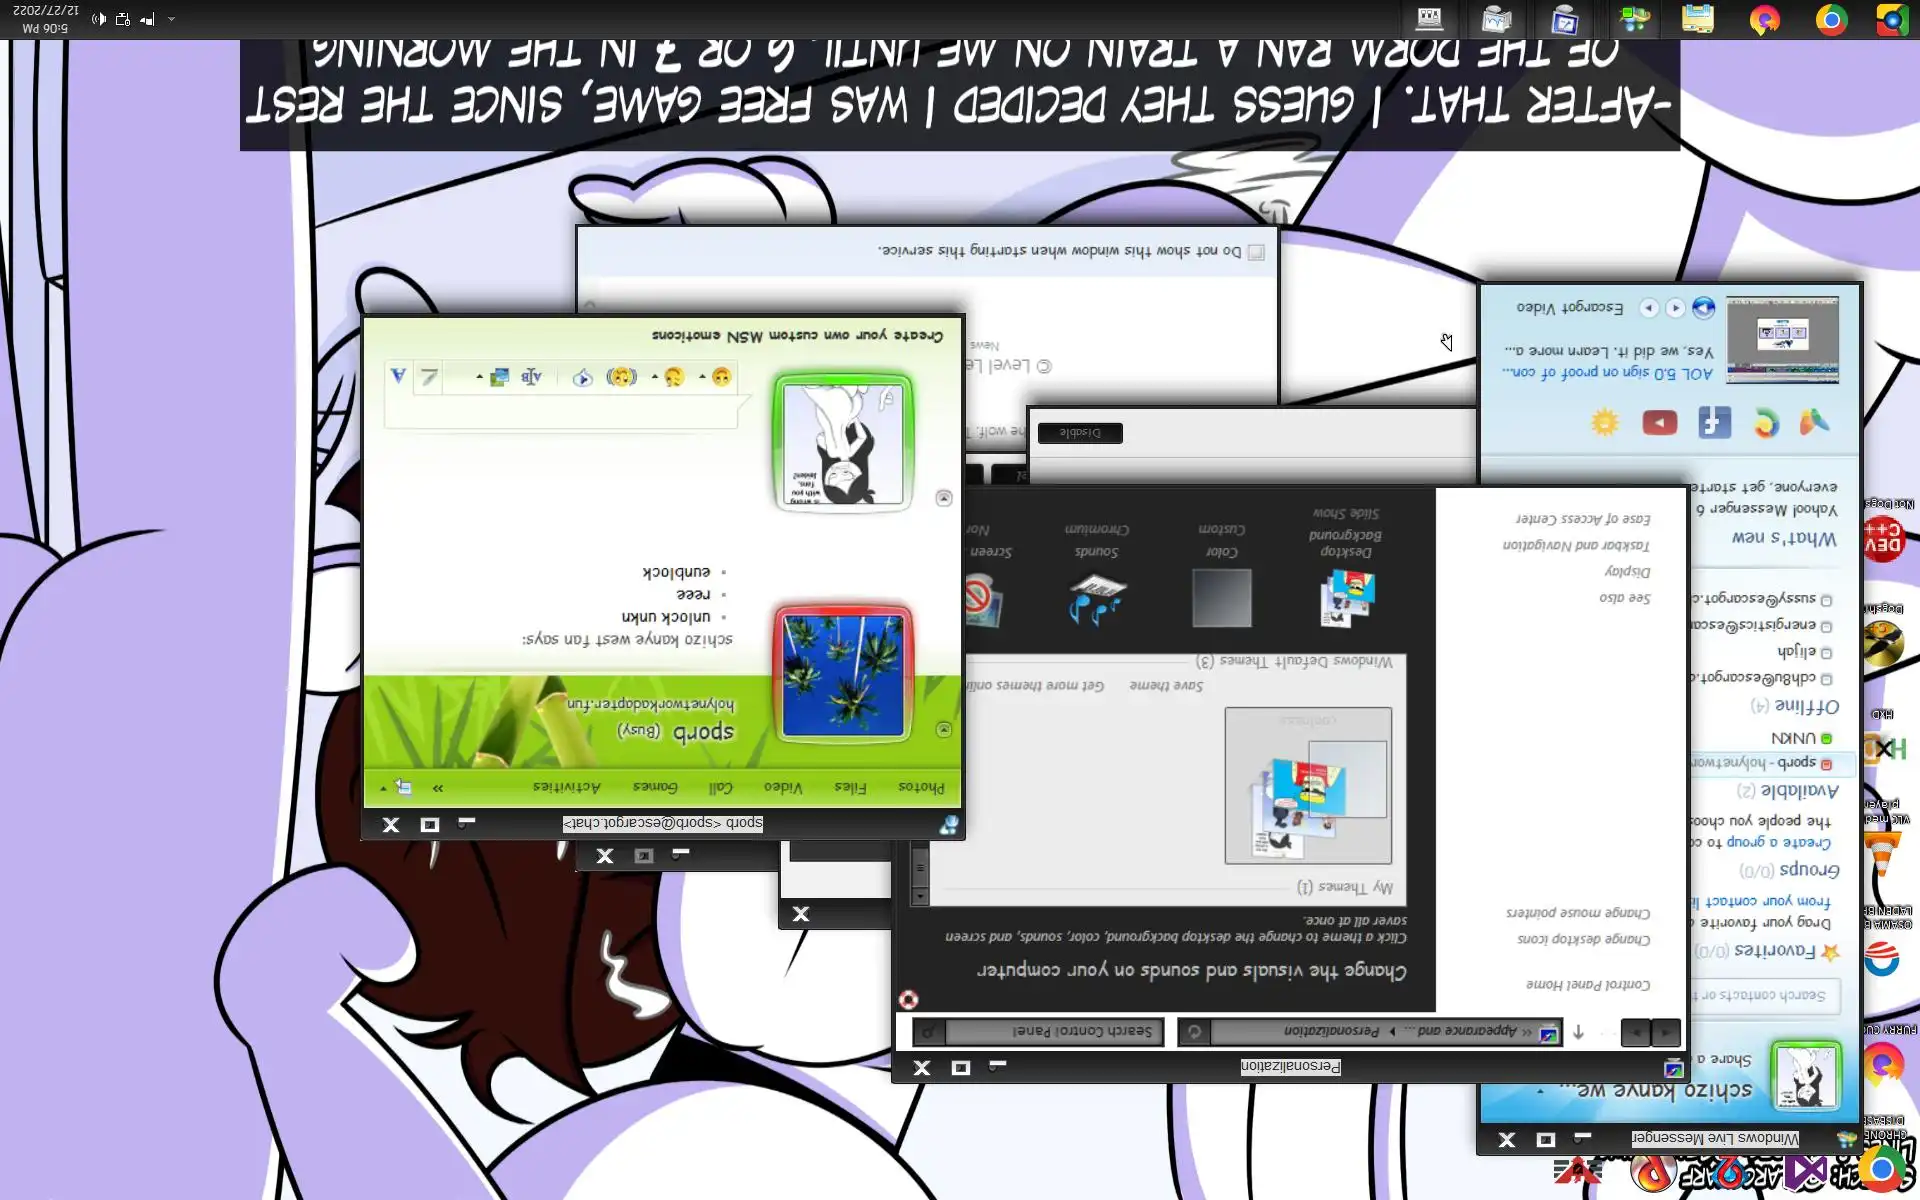Image resolution: width=1920 pixels, height=1200 pixels.
Task: Click the nudge icon in chat toolbar
Action: point(621,377)
